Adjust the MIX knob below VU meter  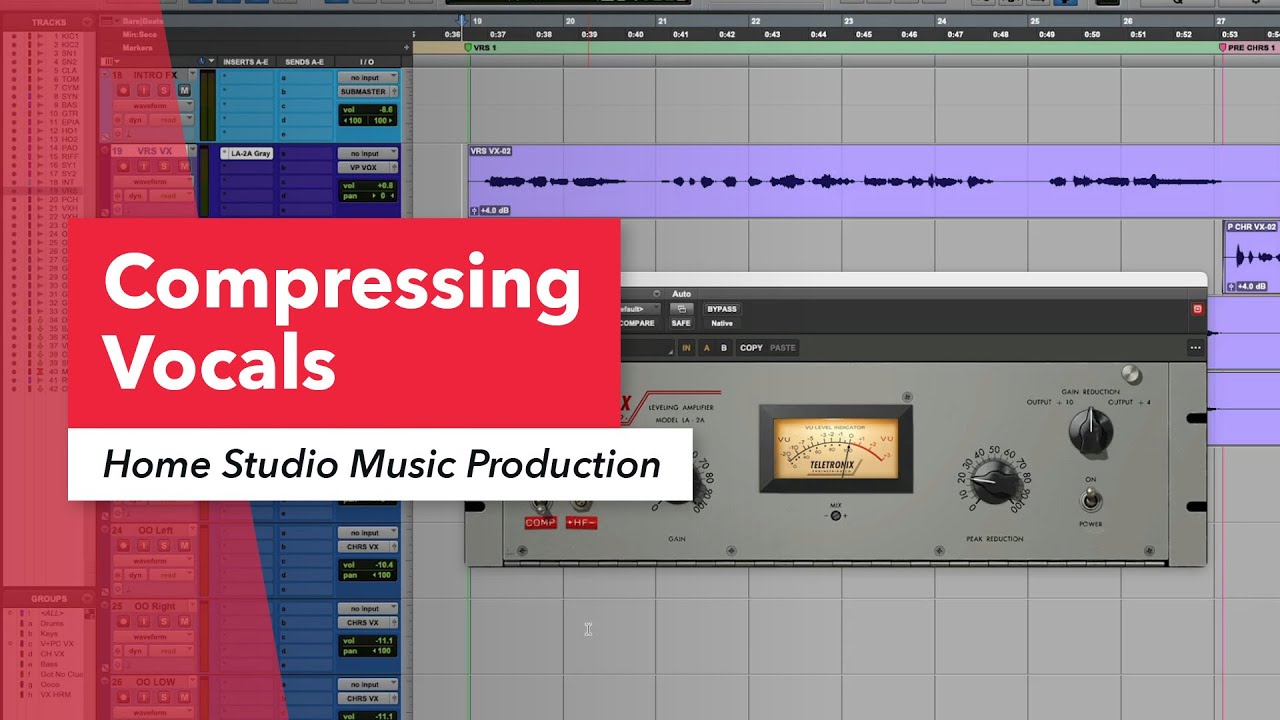(x=835, y=516)
